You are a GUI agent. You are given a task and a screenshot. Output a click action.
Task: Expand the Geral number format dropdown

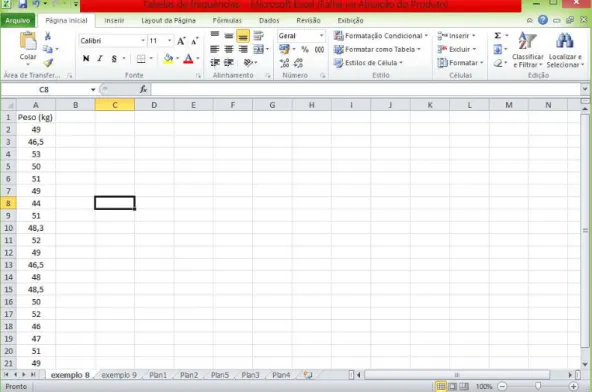[x=321, y=36]
